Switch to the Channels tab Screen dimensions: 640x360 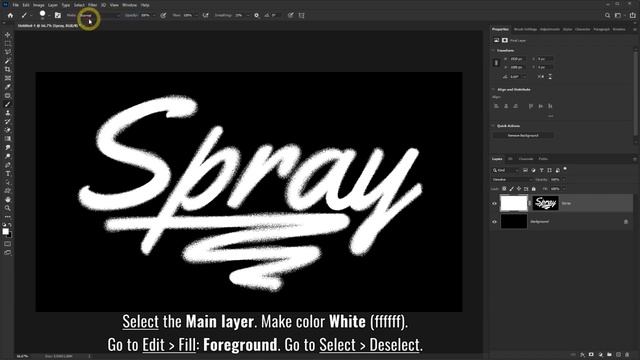[x=526, y=159]
